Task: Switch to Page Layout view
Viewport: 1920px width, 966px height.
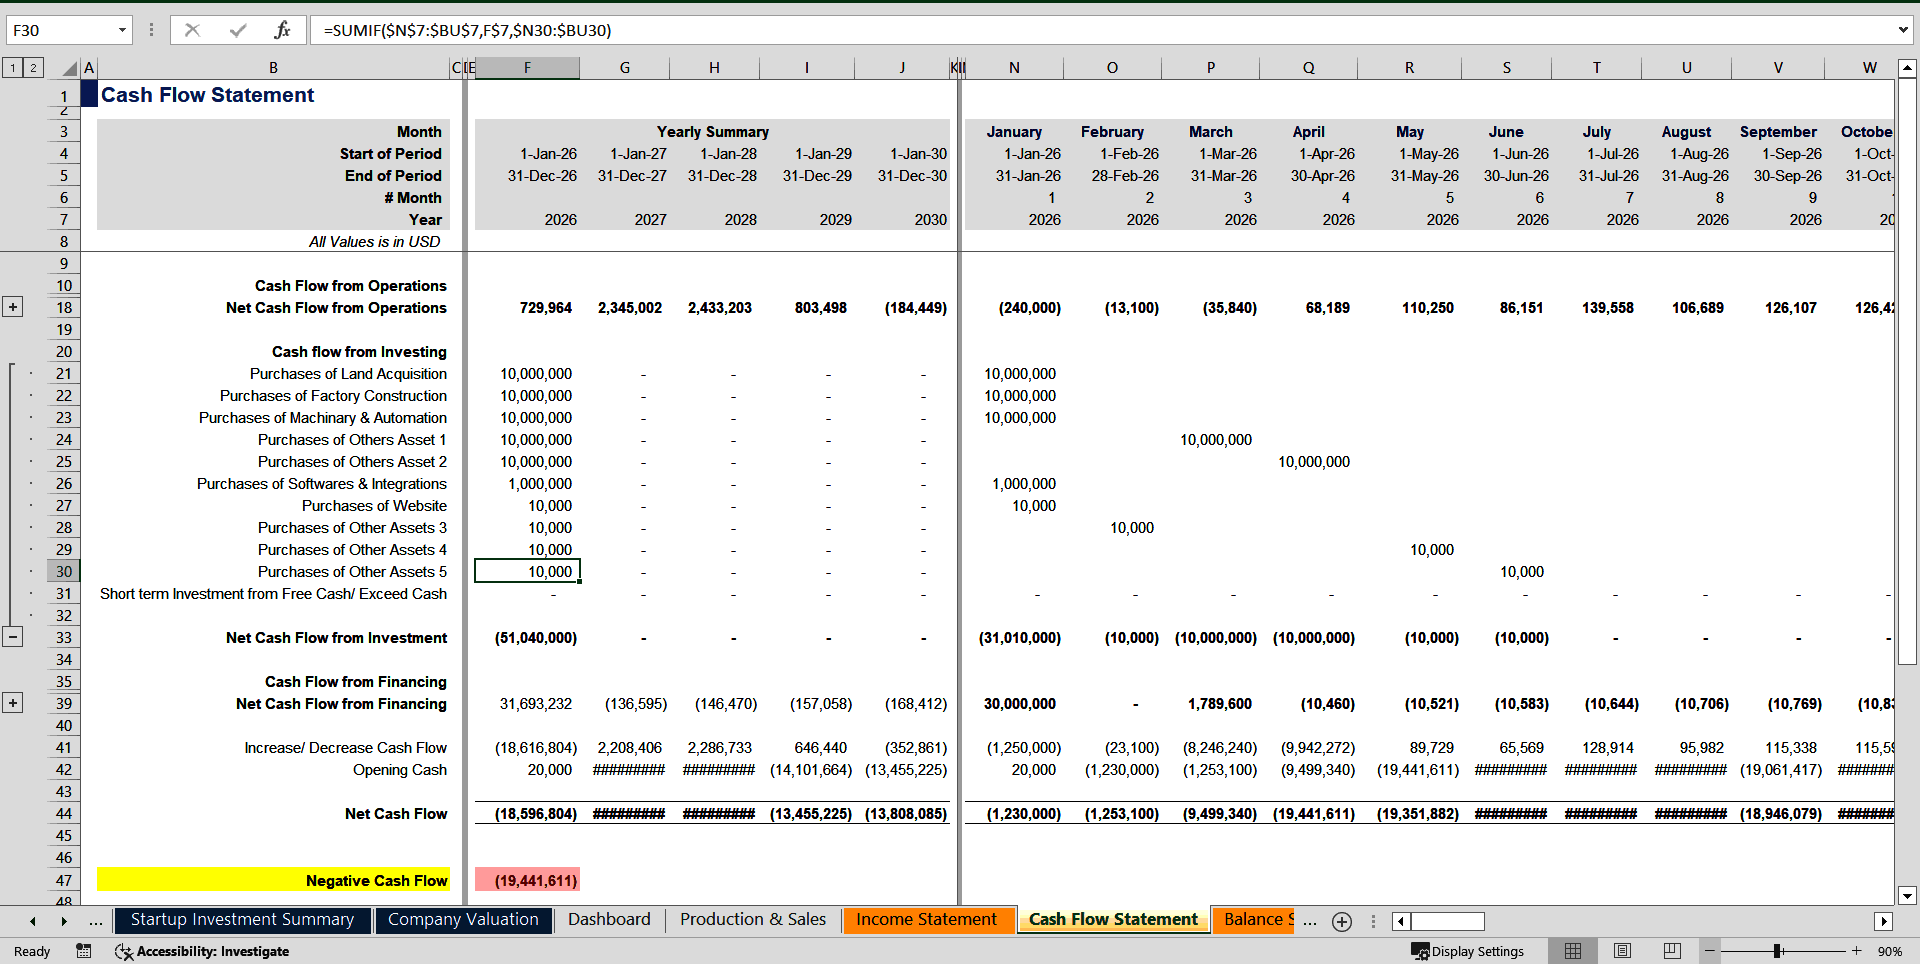Action: [x=1622, y=951]
